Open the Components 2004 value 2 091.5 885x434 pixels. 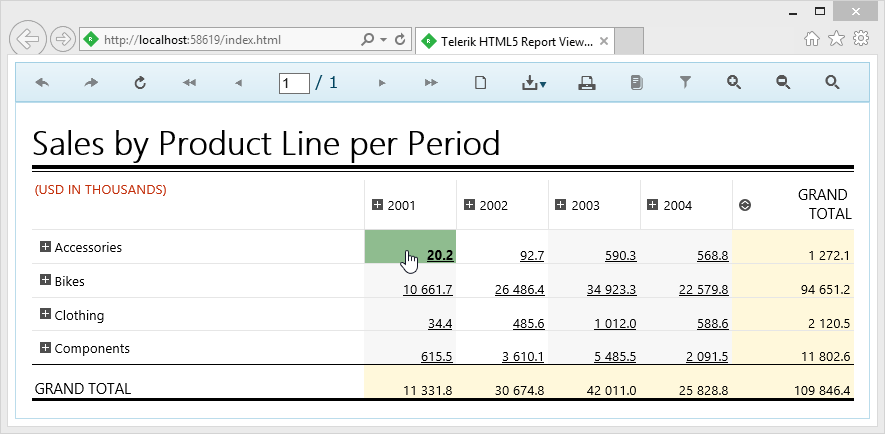coord(707,357)
